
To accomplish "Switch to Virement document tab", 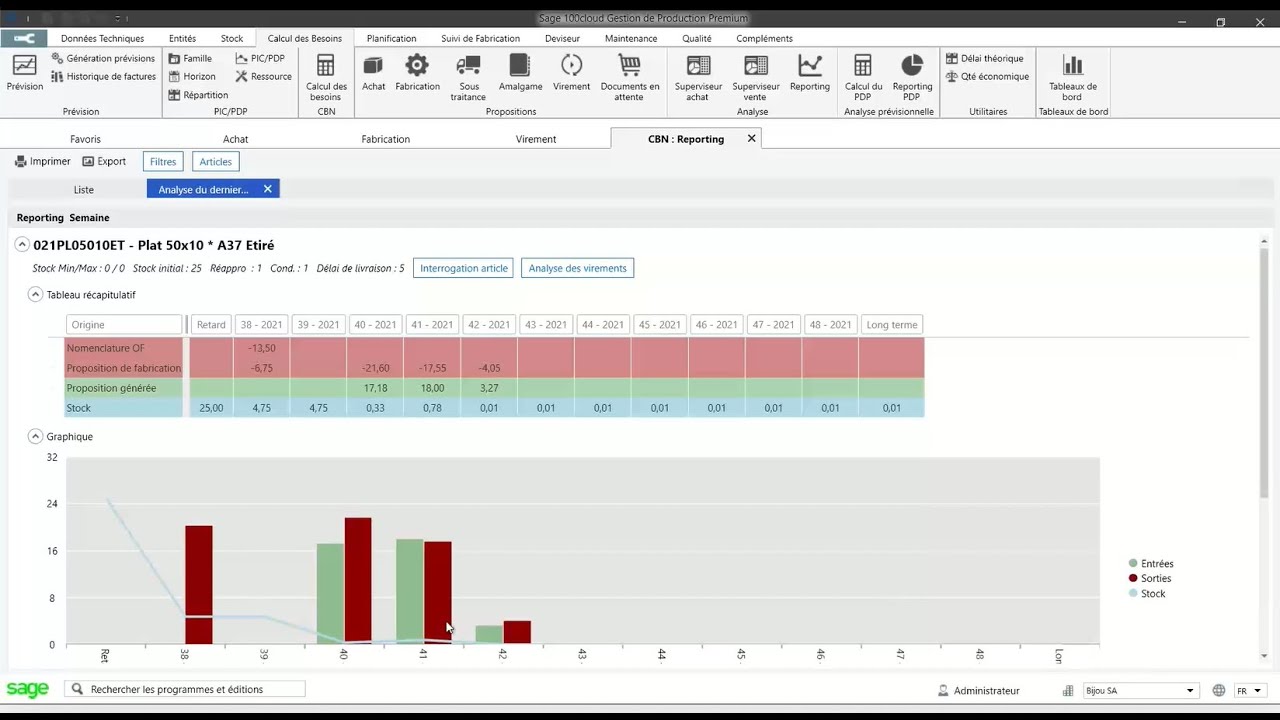I will coord(535,139).
